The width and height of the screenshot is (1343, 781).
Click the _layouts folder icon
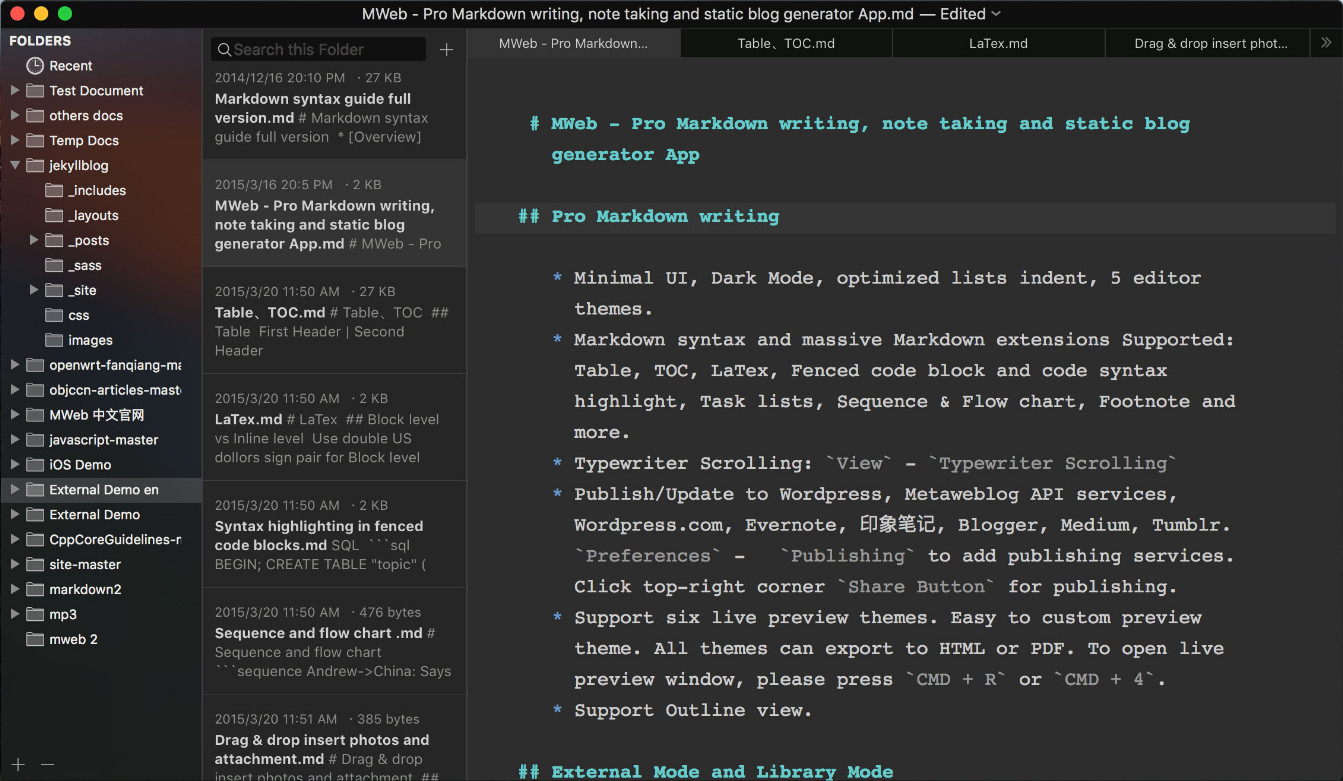point(55,216)
